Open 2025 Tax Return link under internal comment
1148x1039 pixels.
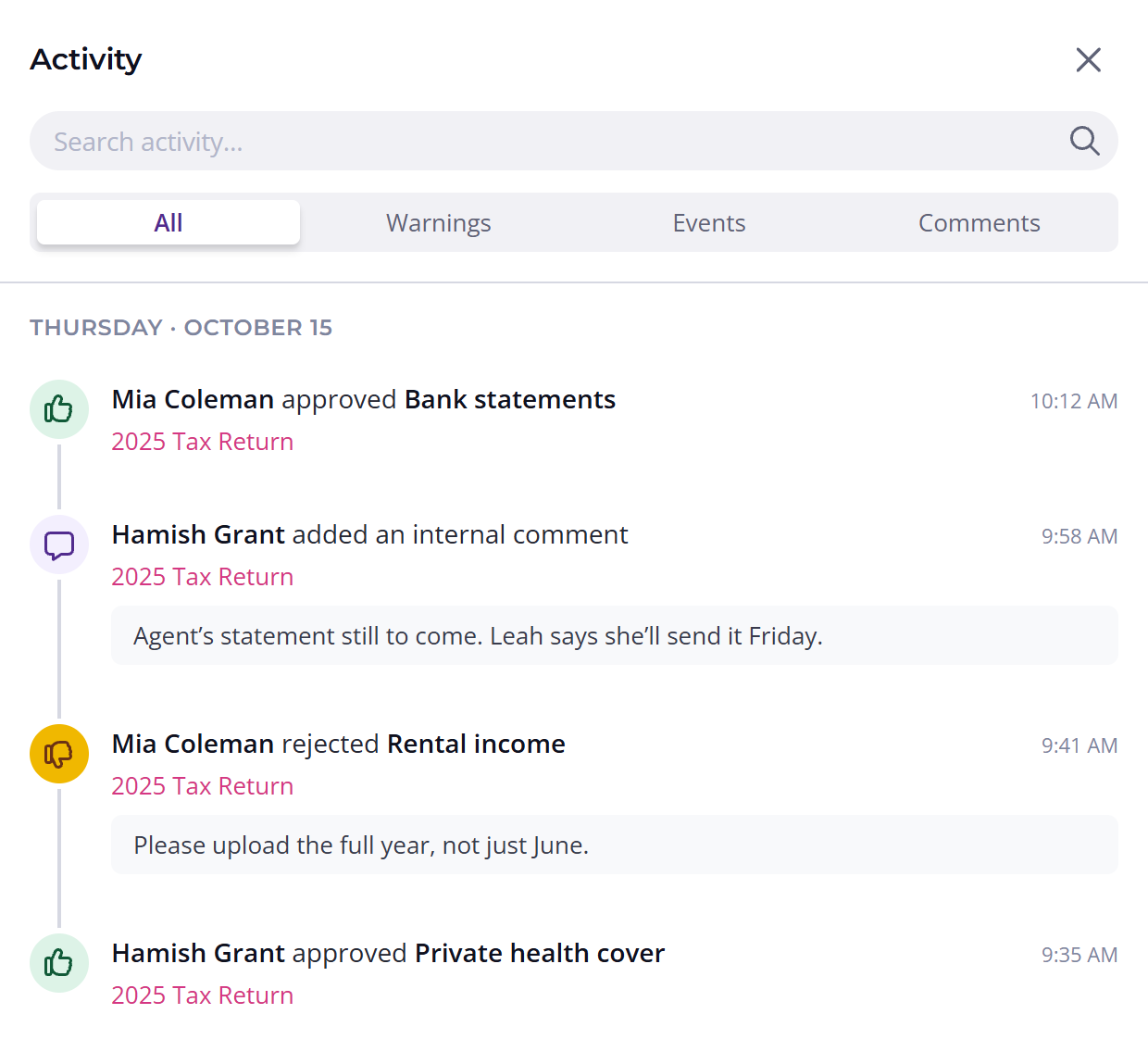202,577
